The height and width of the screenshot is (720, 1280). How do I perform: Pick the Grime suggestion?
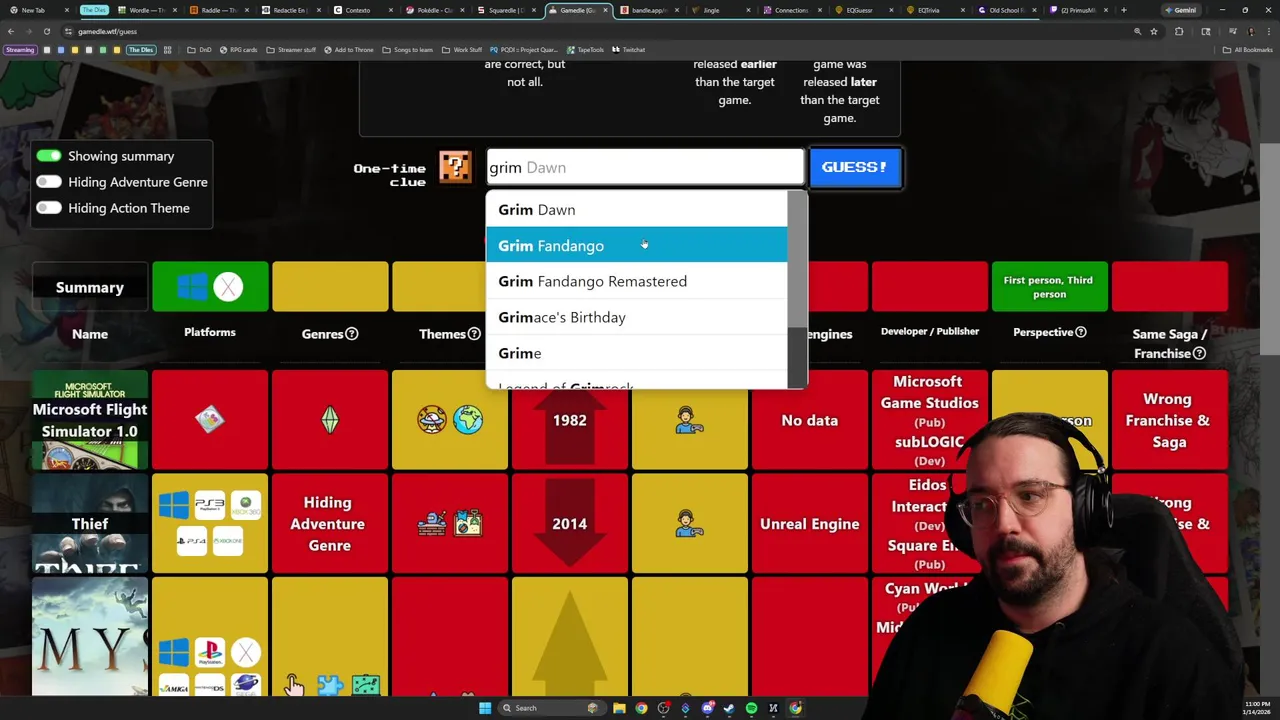pyautogui.click(x=636, y=353)
